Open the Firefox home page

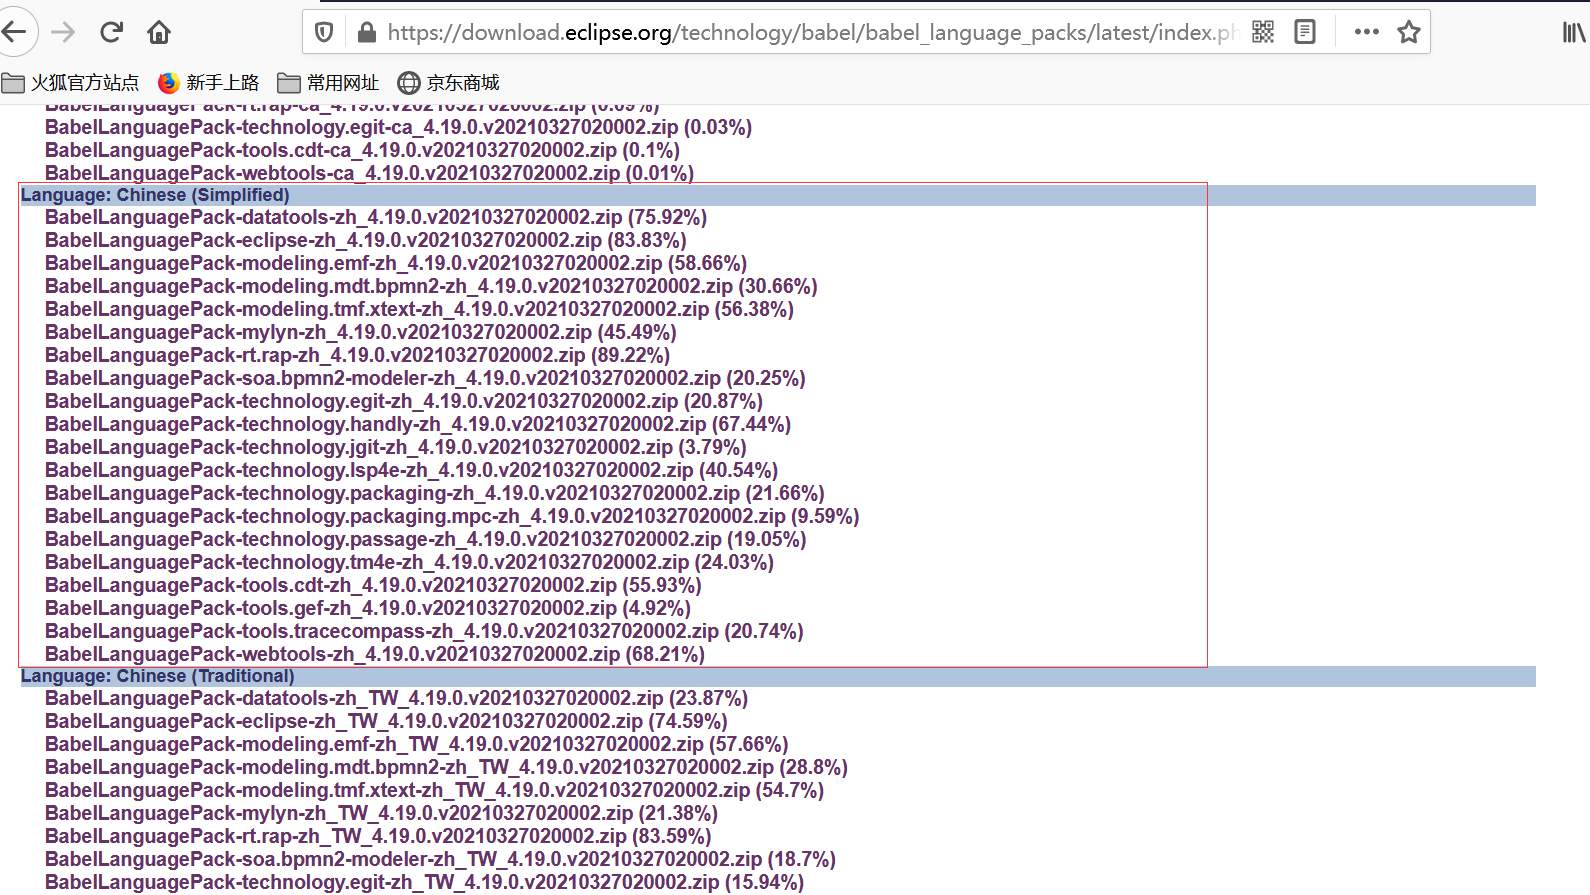[159, 32]
